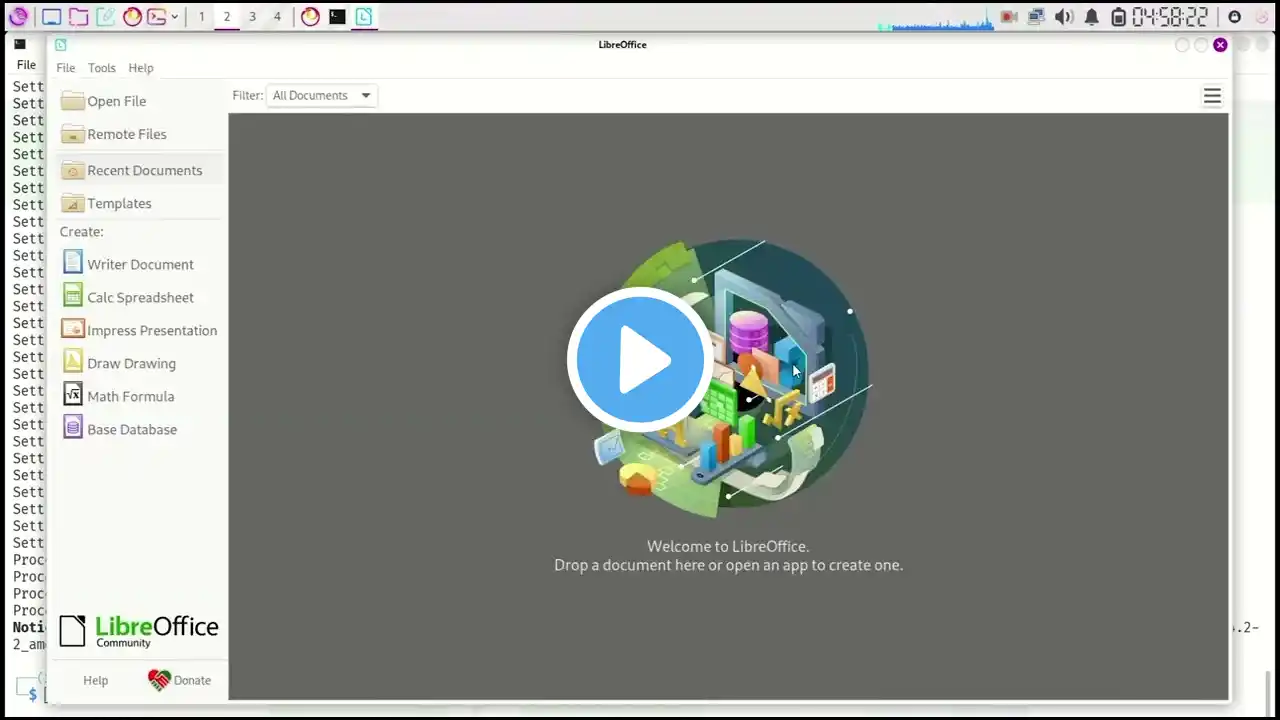
Task: Close the LibreOffice window
Action: coord(1220,44)
